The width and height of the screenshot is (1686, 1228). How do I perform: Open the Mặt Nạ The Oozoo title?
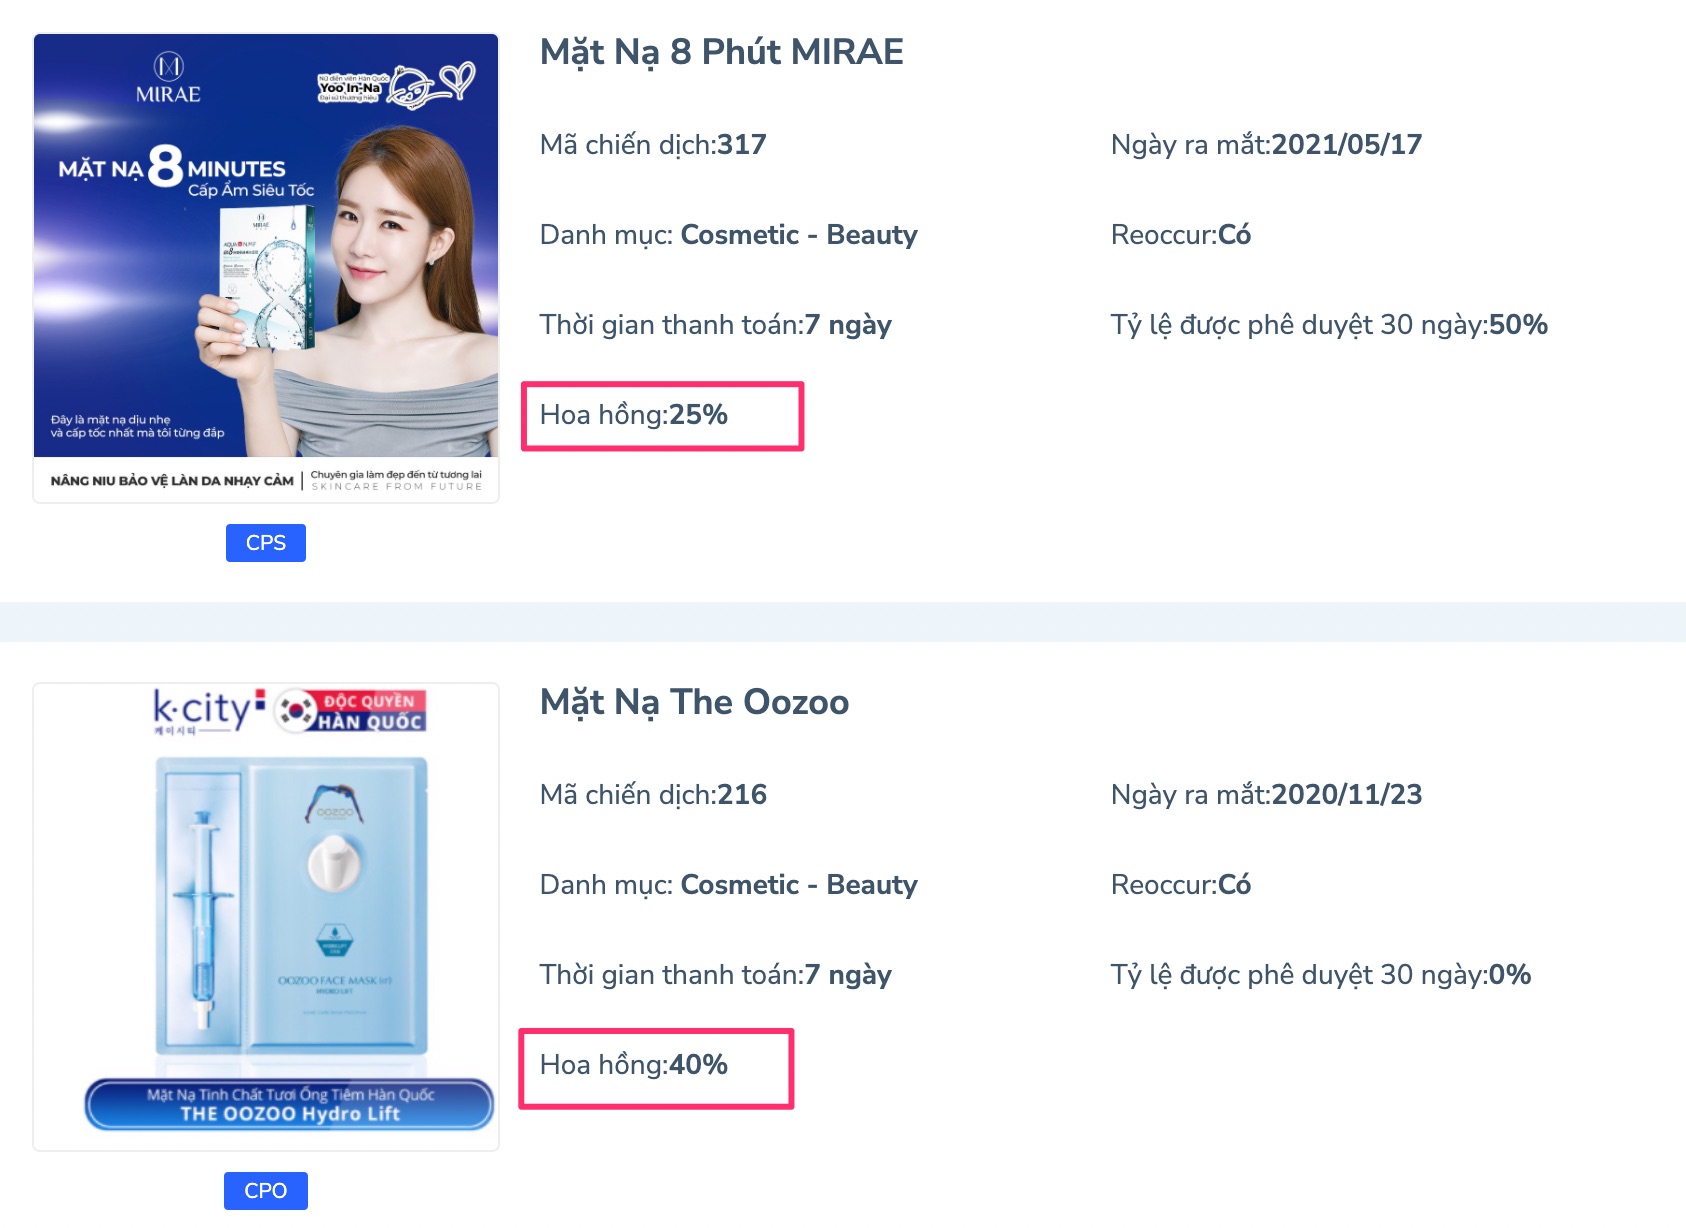click(694, 702)
